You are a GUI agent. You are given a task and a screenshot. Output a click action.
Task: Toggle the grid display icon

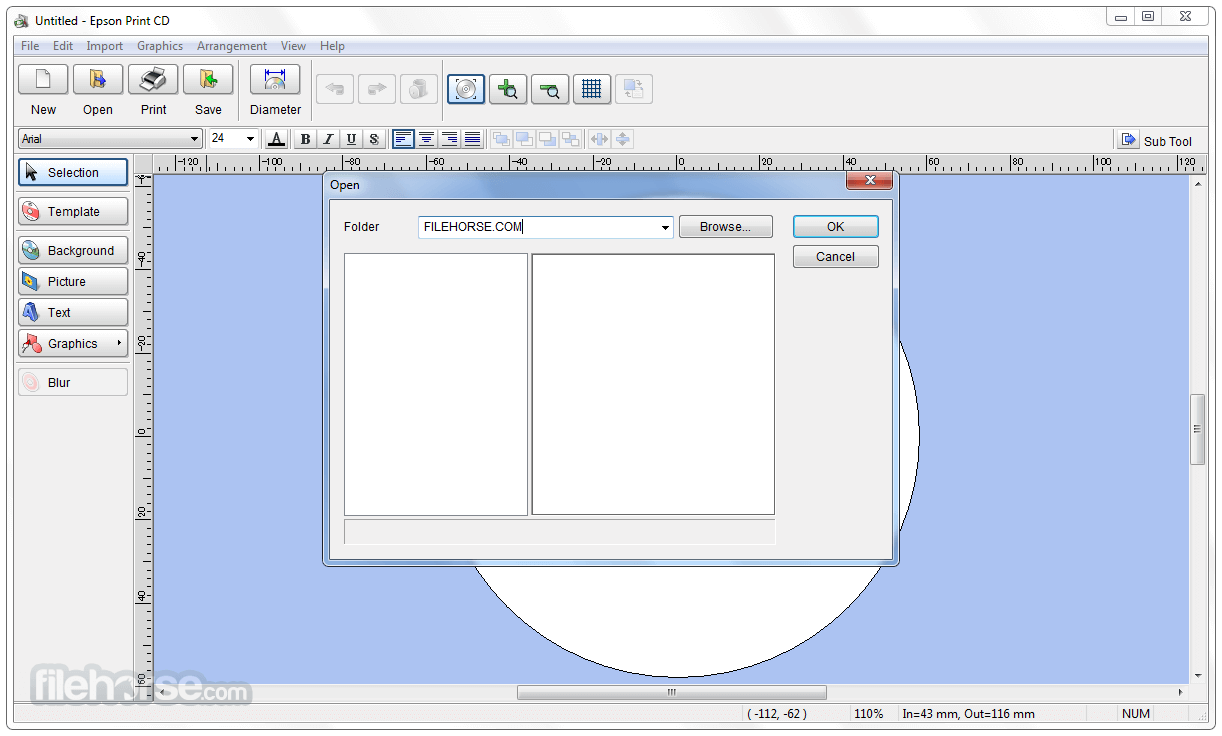[x=592, y=89]
